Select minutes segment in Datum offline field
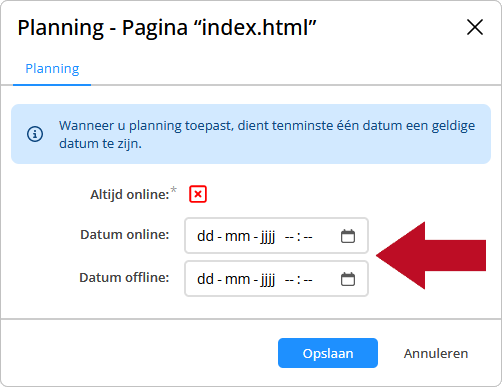Viewport: 502px width, 387px height. click(x=308, y=279)
